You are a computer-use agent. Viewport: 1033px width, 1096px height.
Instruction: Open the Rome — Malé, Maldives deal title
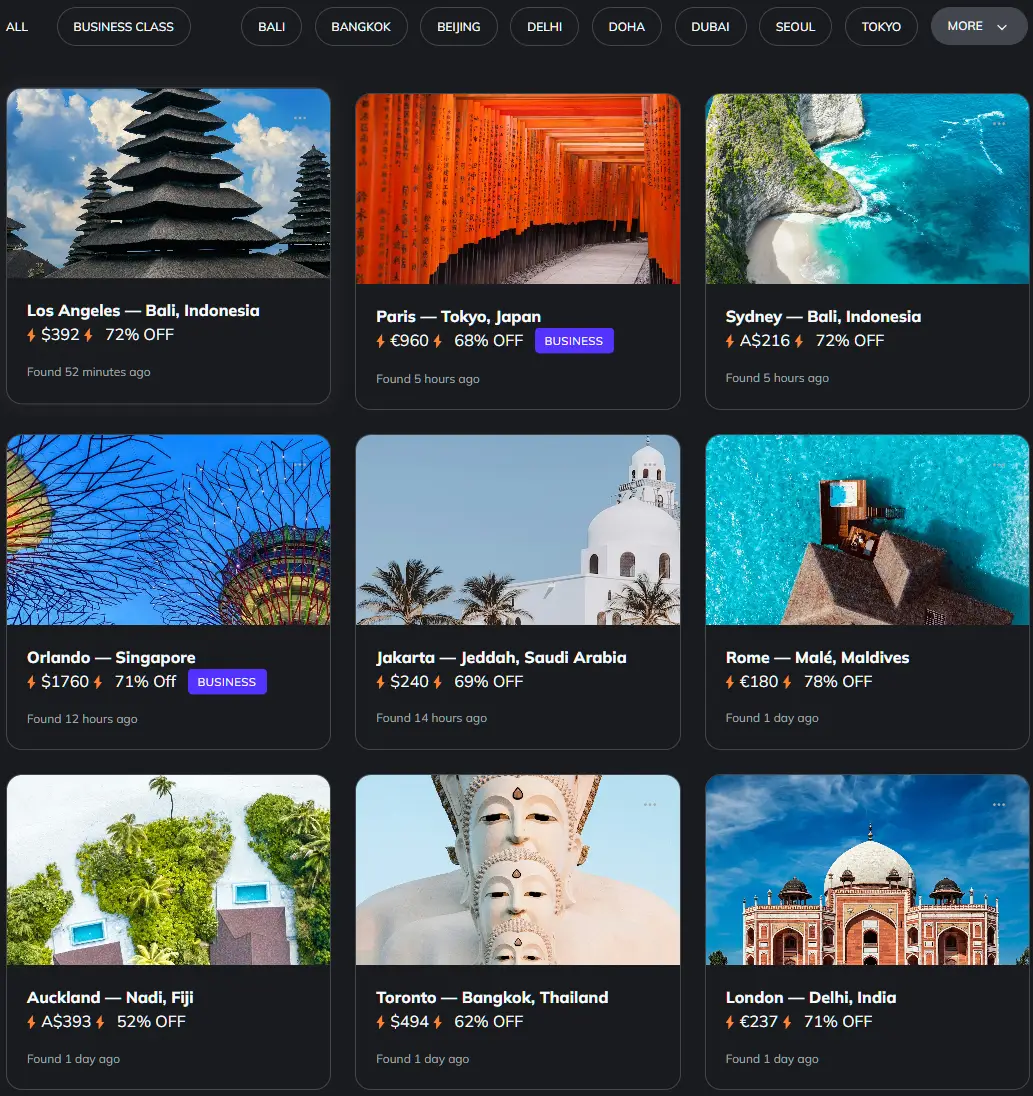pos(817,657)
